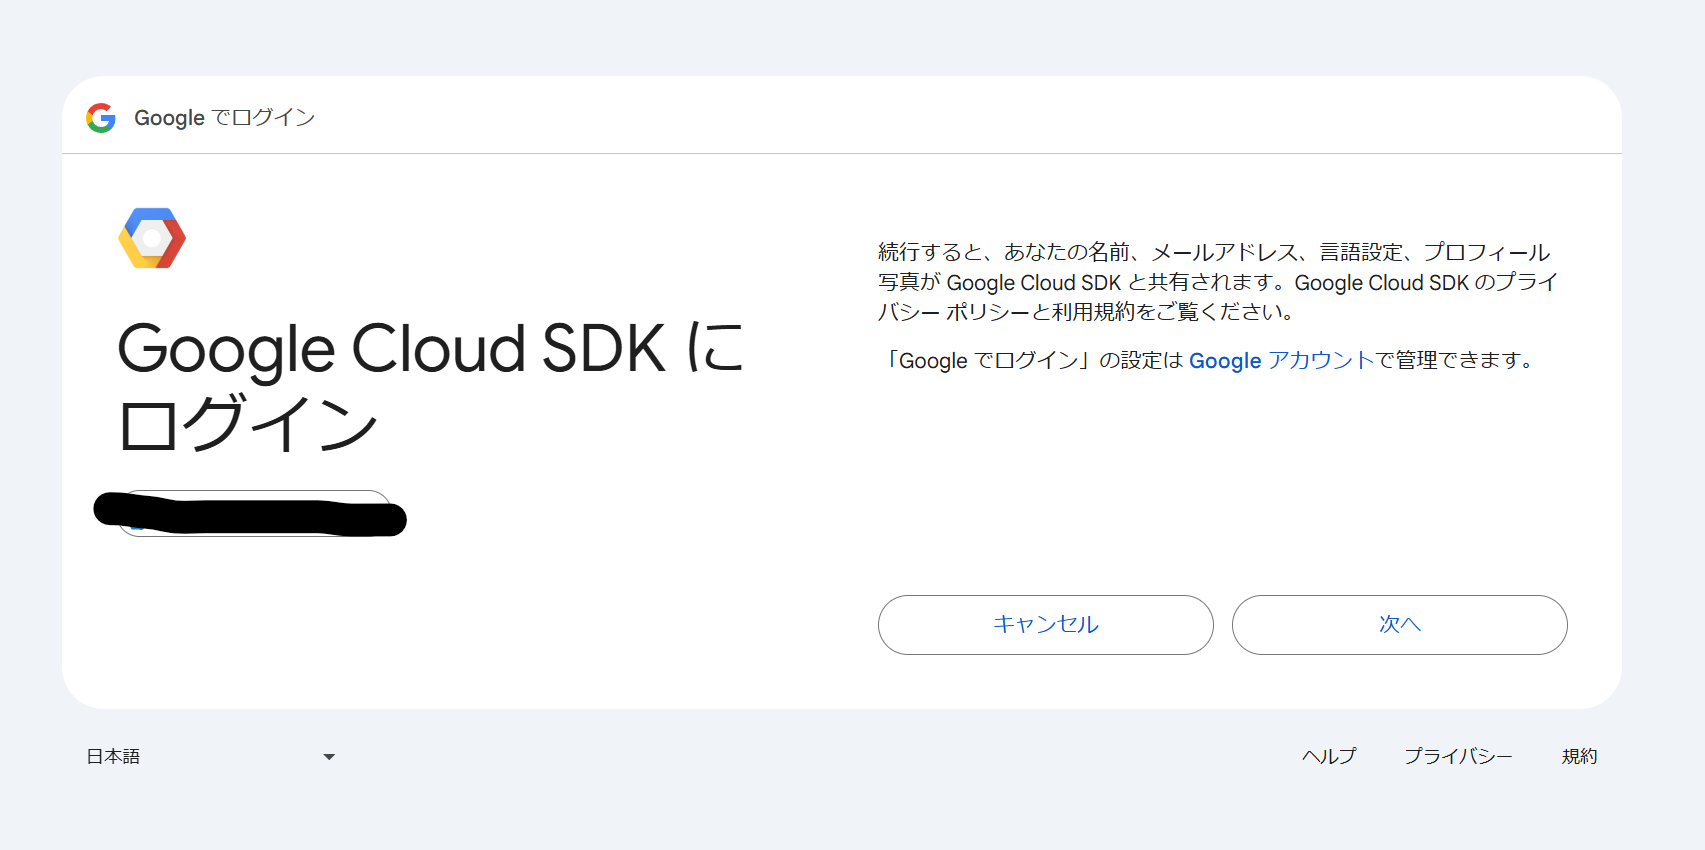Image resolution: width=1705 pixels, height=850 pixels.
Task: Click the "Google Cloud SDK にログイン" heading
Action: tap(431, 385)
